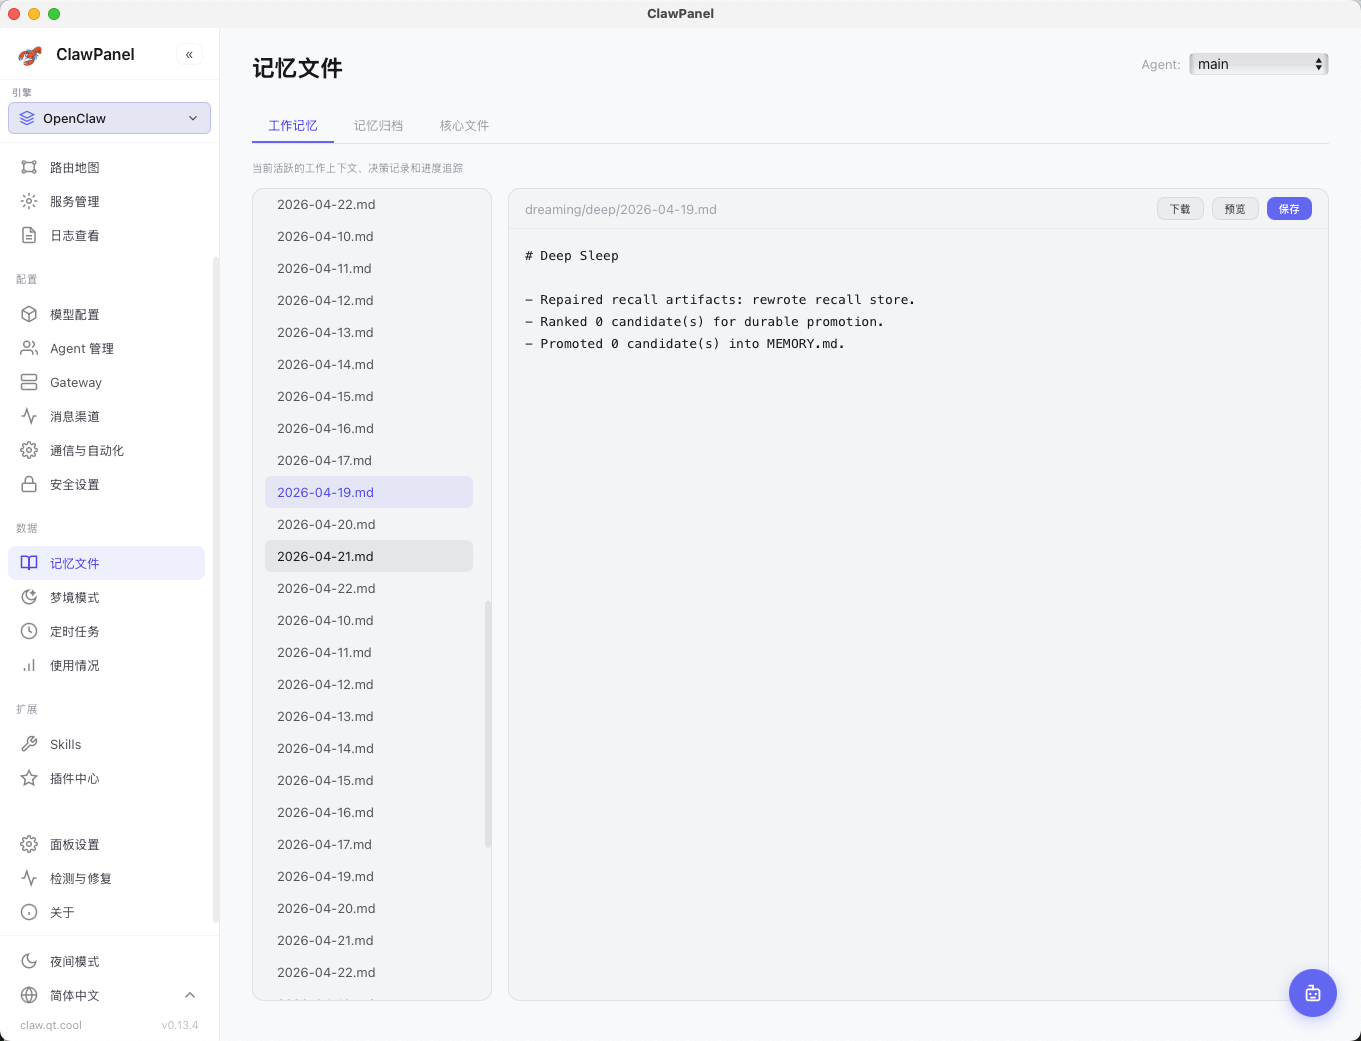
Task: Click the plugin center star icon
Action: pos(29,778)
